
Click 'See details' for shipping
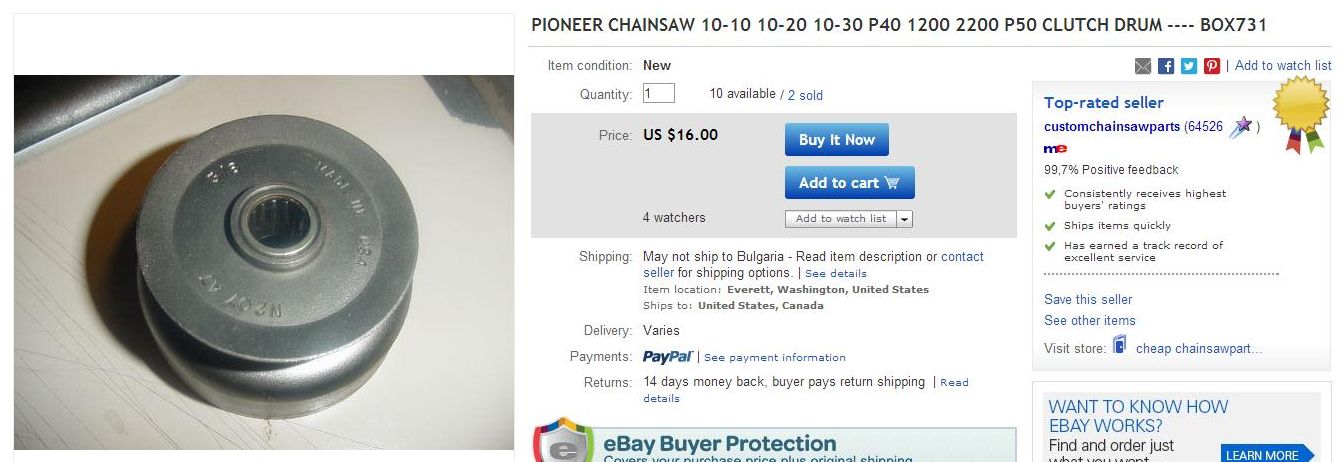pyautogui.click(x=836, y=273)
